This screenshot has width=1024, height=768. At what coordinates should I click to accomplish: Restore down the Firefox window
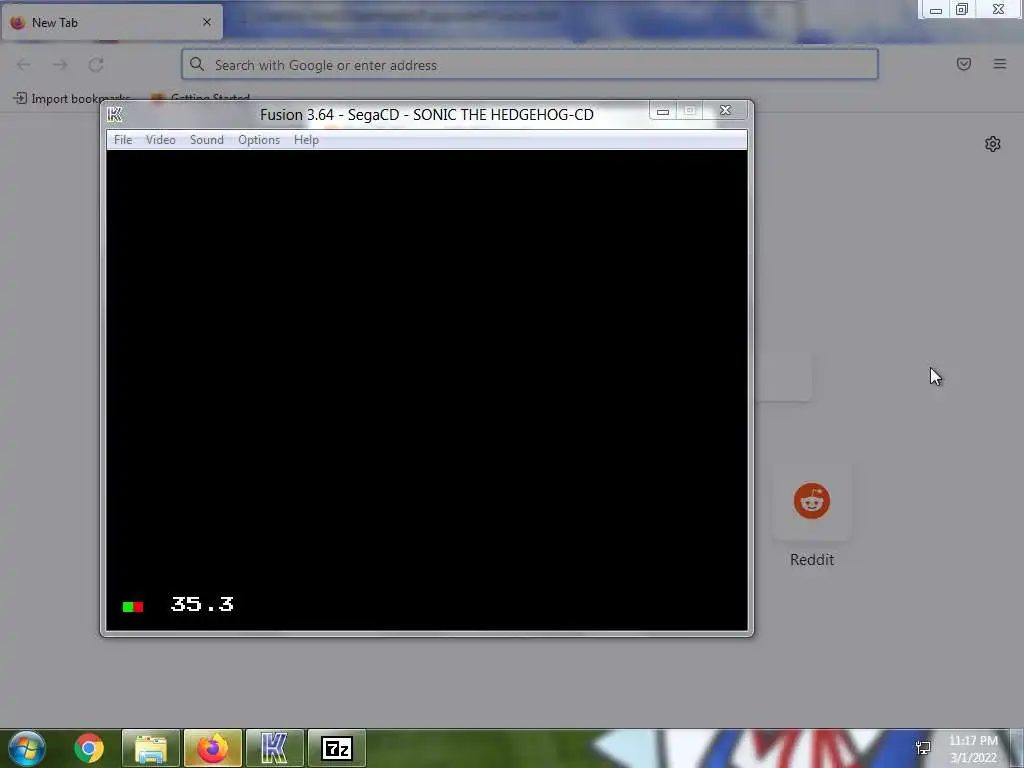click(962, 9)
